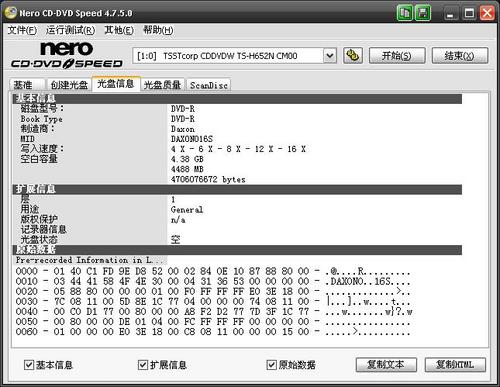This screenshot has width=500, height=387.
Task: Open the 其他(E) menu
Action: [119, 30]
